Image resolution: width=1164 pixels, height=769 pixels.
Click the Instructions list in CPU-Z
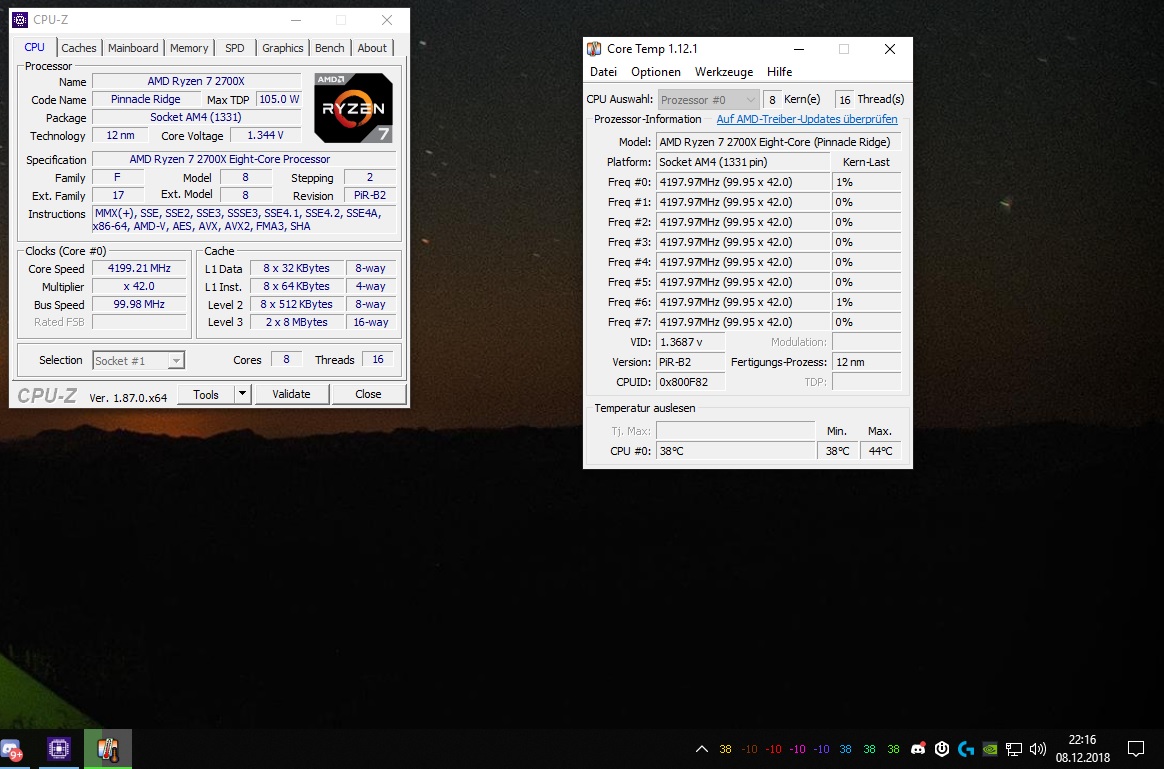tap(243, 220)
